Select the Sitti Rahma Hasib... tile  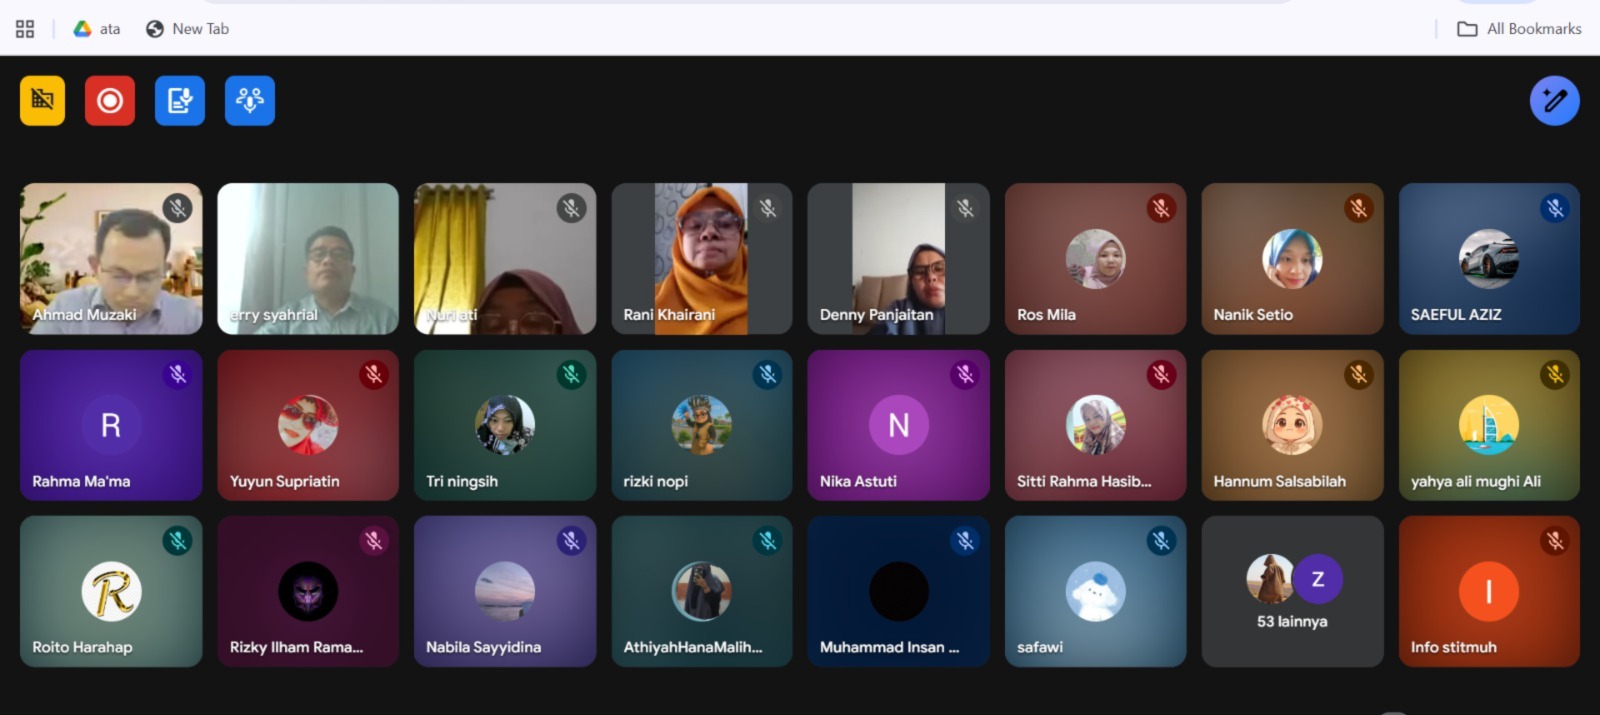[1095, 425]
